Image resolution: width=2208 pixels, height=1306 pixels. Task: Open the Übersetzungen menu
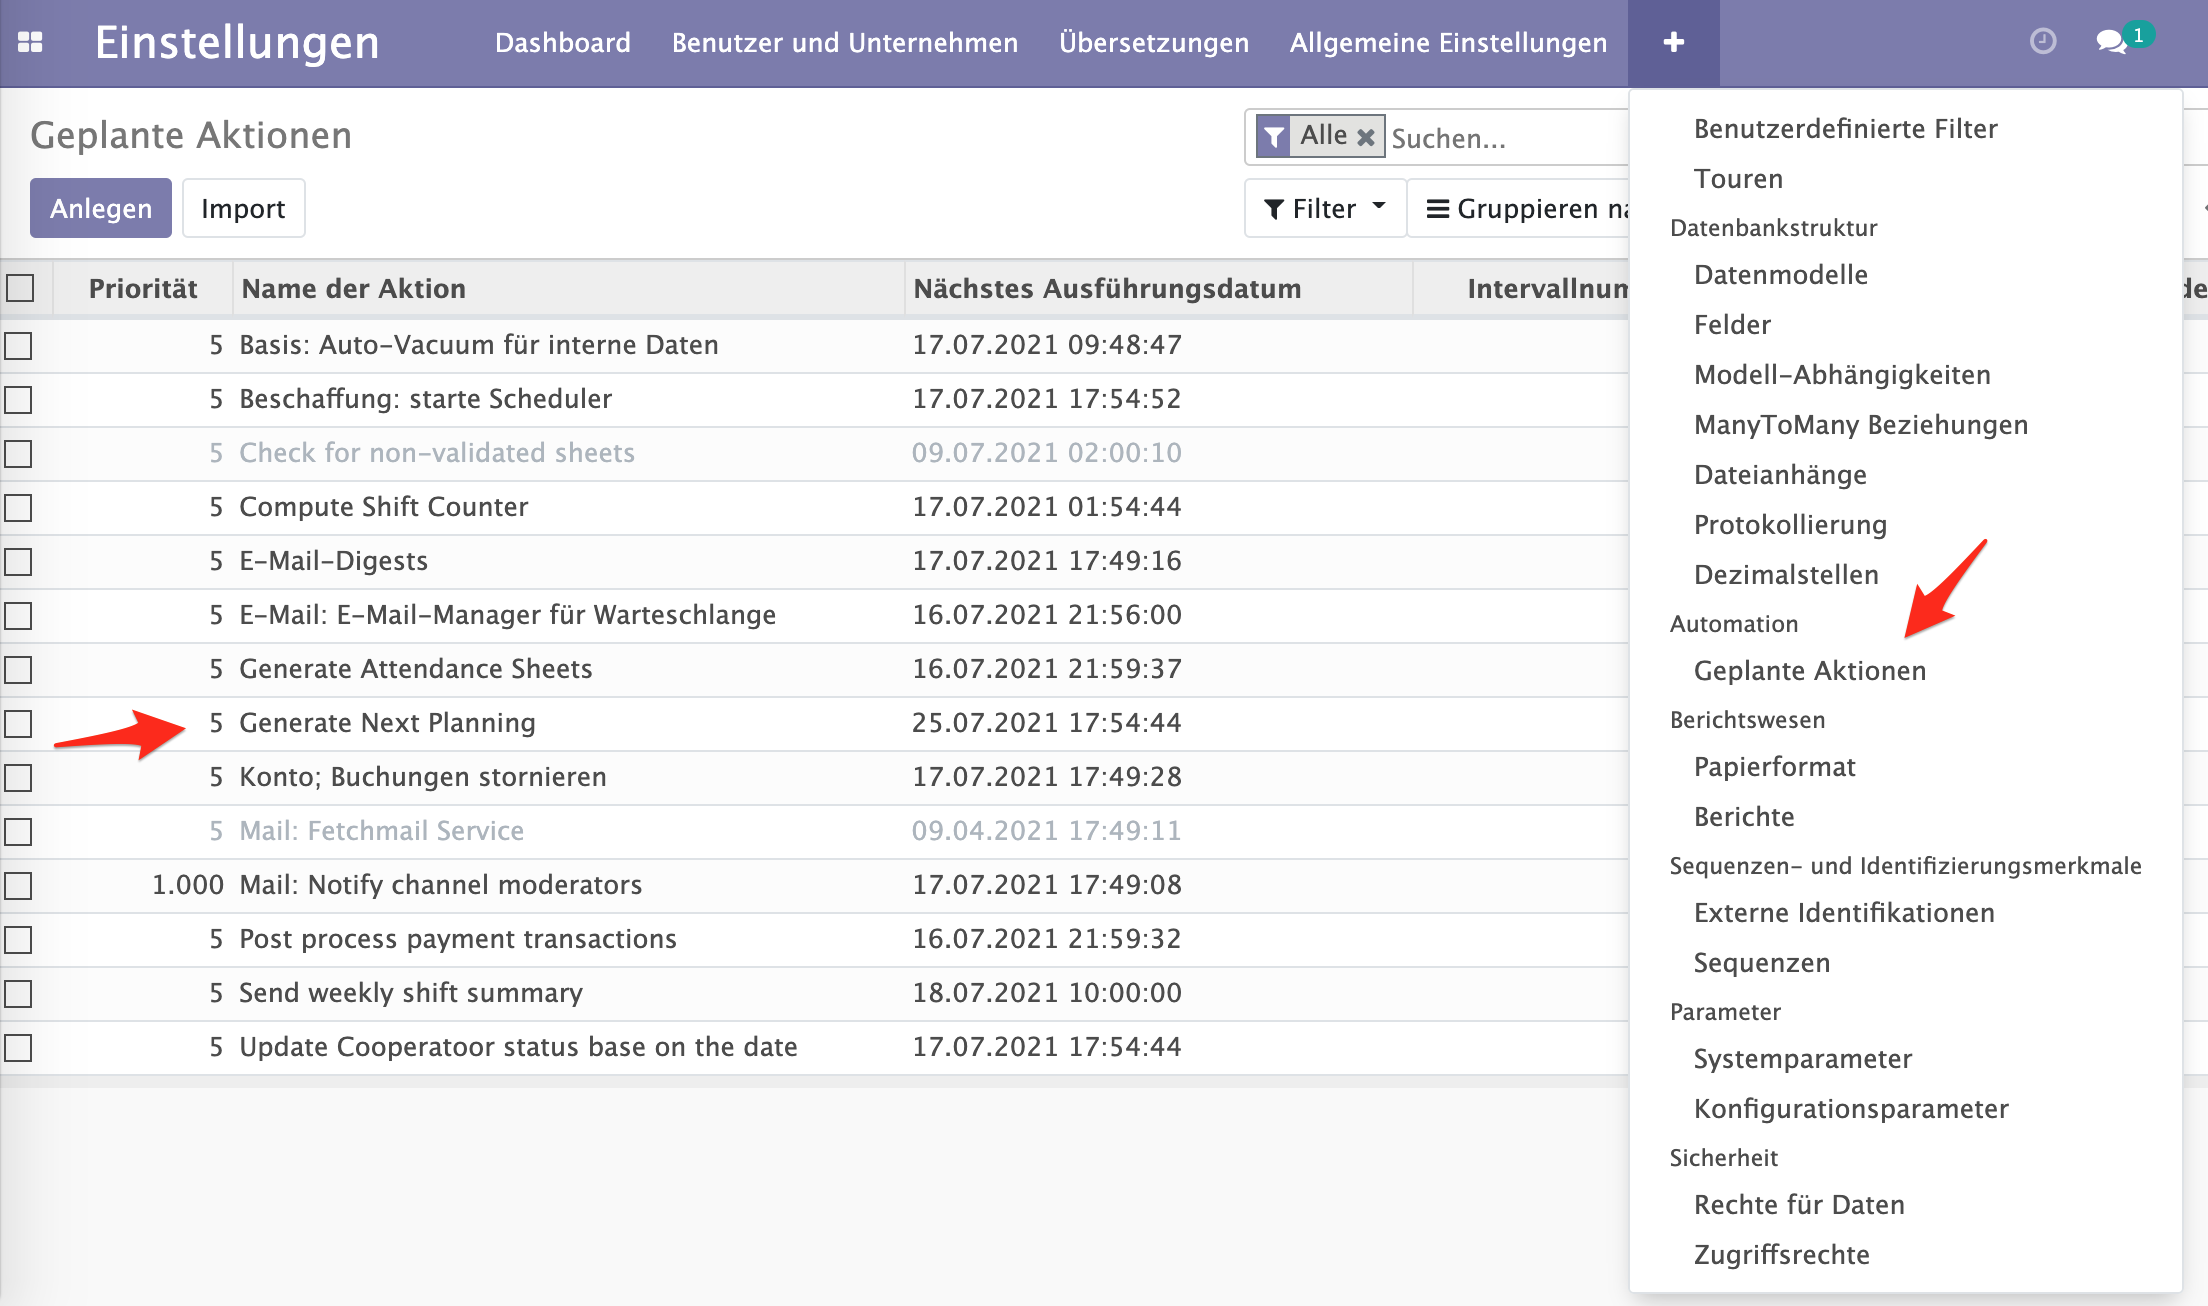click(1154, 43)
